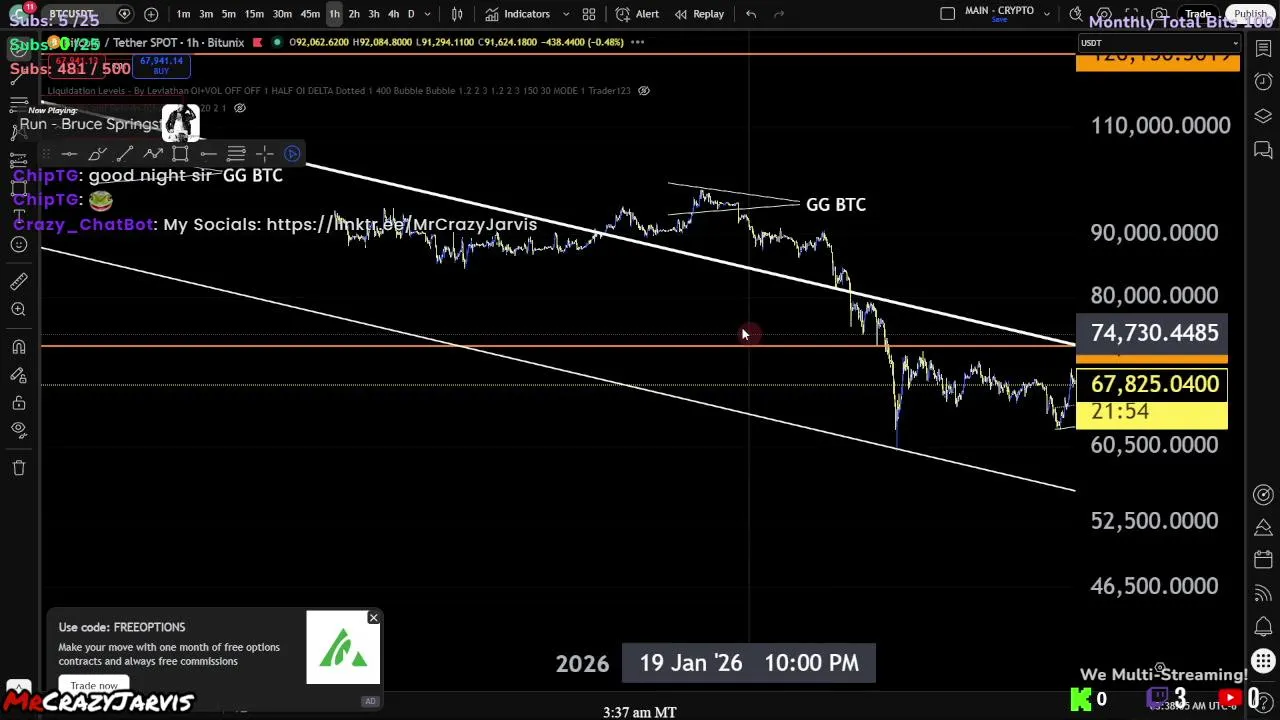Open the candlestick chart type selector

click(457, 14)
